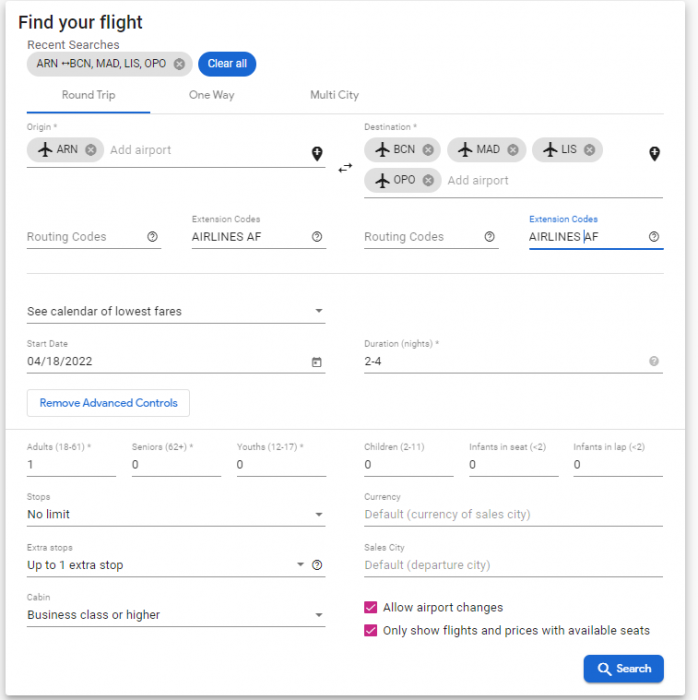
Task: Remove the ARN origin airport chip
Action: (91, 150)
